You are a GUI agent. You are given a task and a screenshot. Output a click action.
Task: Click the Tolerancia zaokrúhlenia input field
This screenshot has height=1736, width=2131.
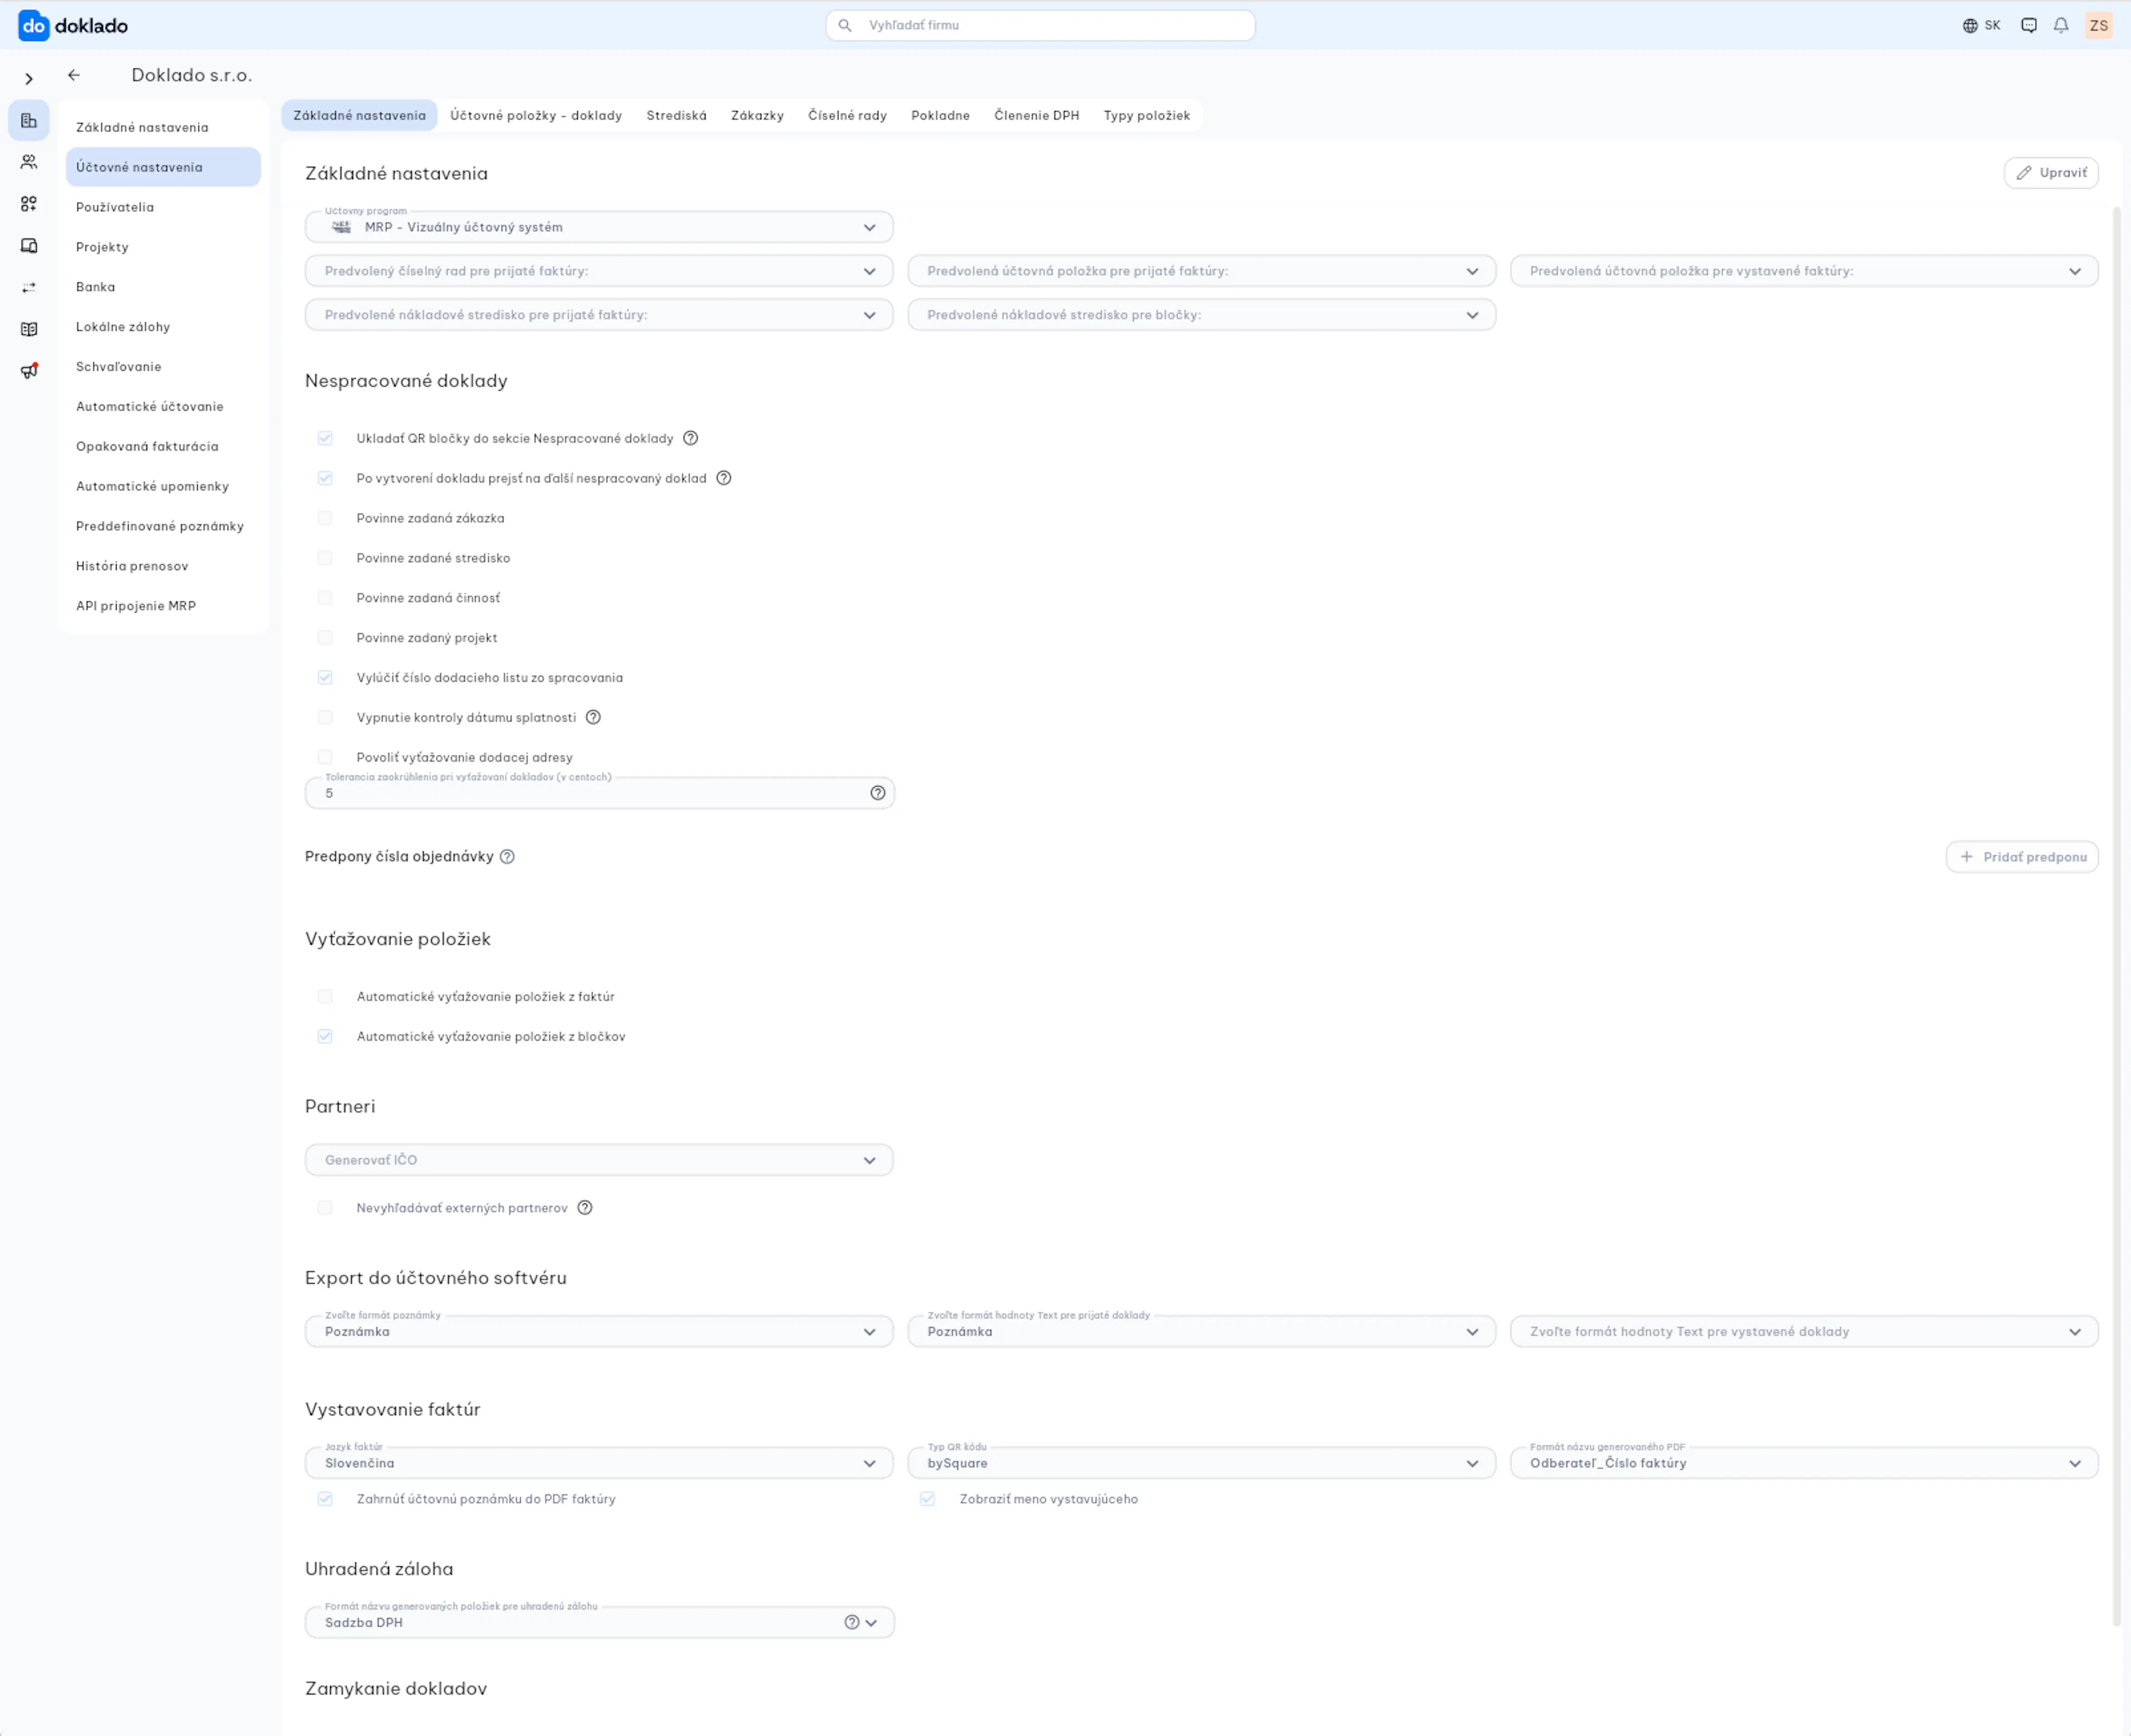tap(599, 793)
